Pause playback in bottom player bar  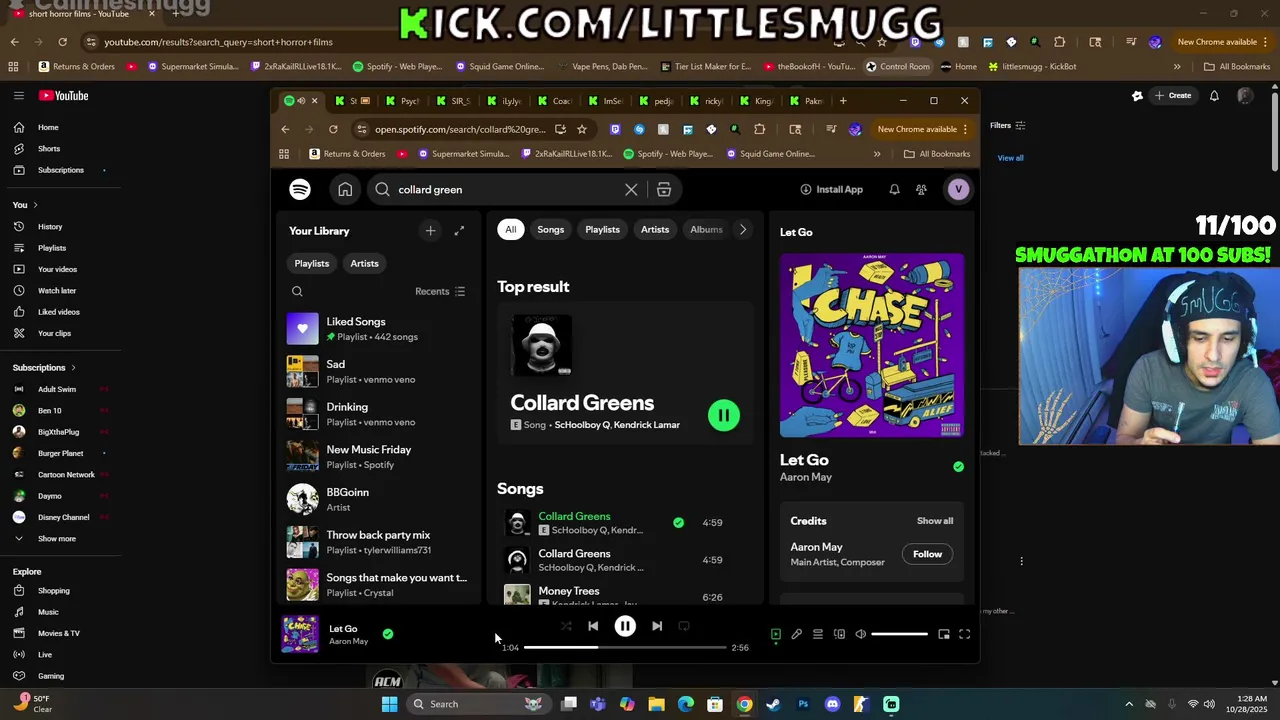tap(625, 626)
